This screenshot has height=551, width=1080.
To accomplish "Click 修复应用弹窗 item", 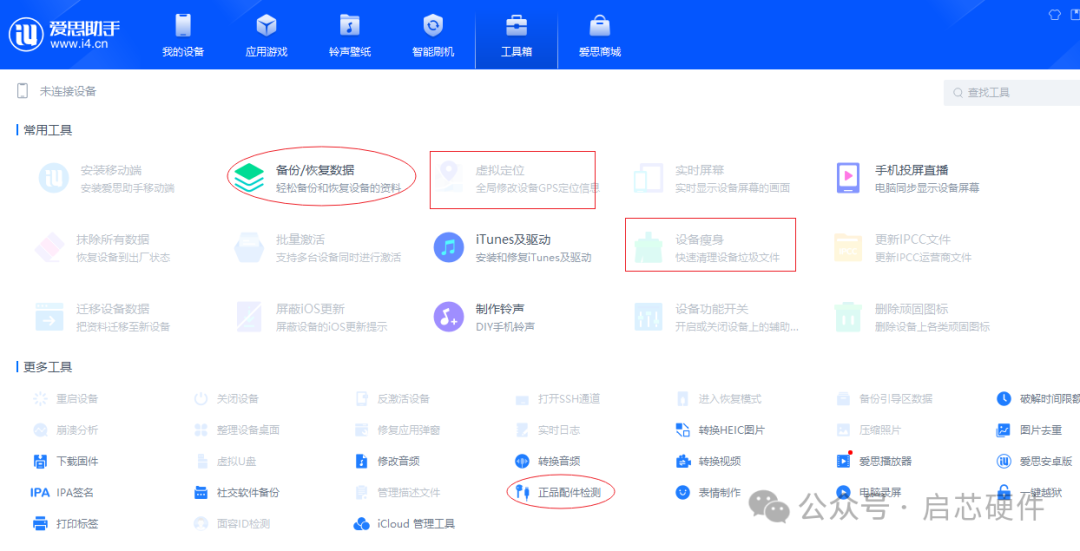I will [x=397, y=430].
